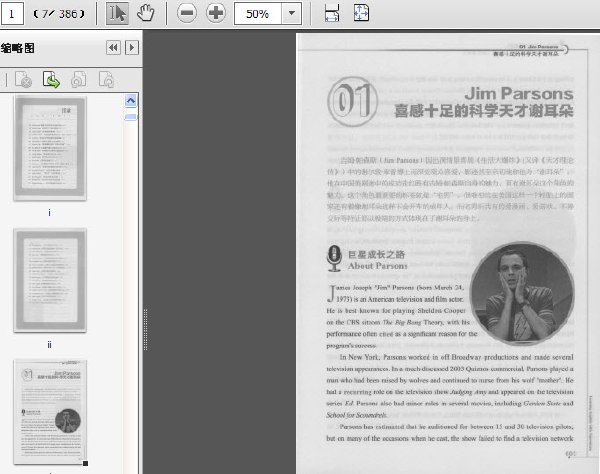The width and height of the screenshot is (600, 474).
Task: Zoom in with the plus button
Action: pyautogui.click(x=216, y=13)
